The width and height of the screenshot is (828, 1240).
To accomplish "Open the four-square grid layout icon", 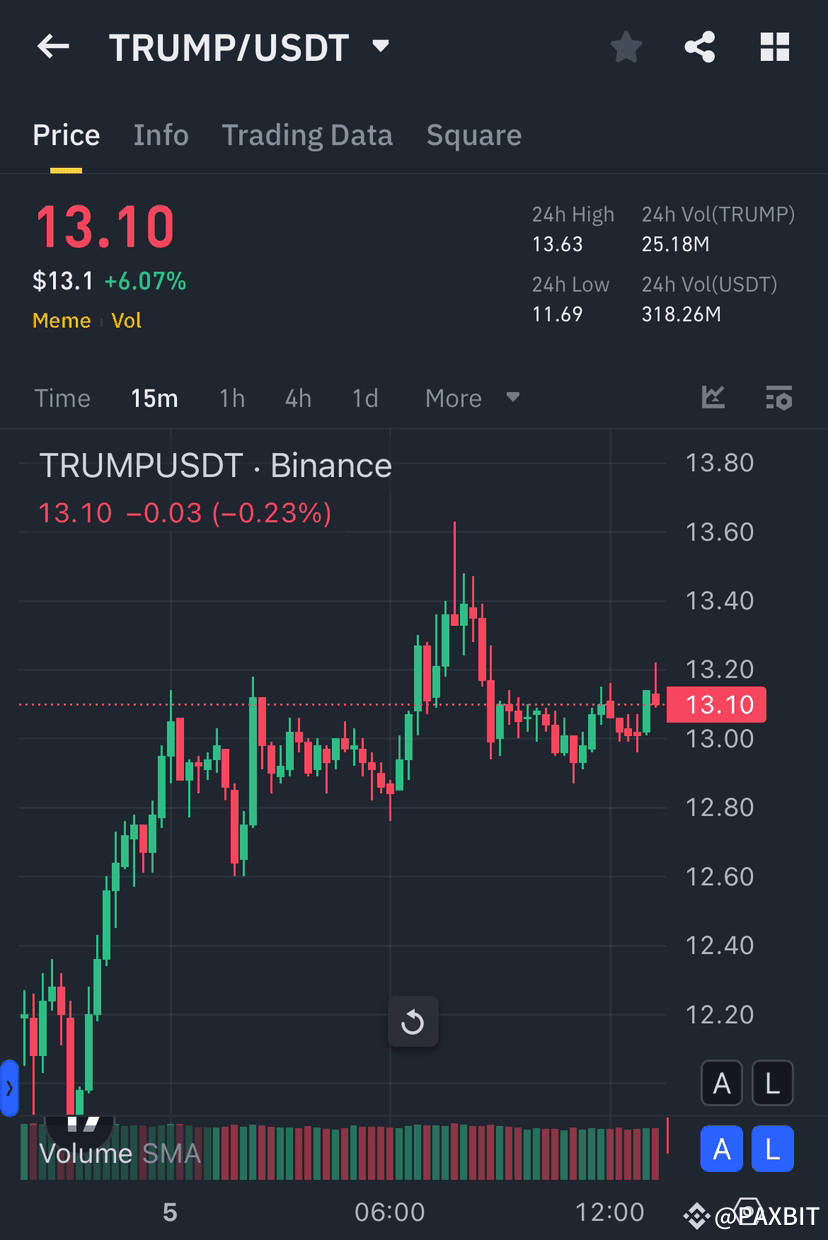I will click(775, 47).
